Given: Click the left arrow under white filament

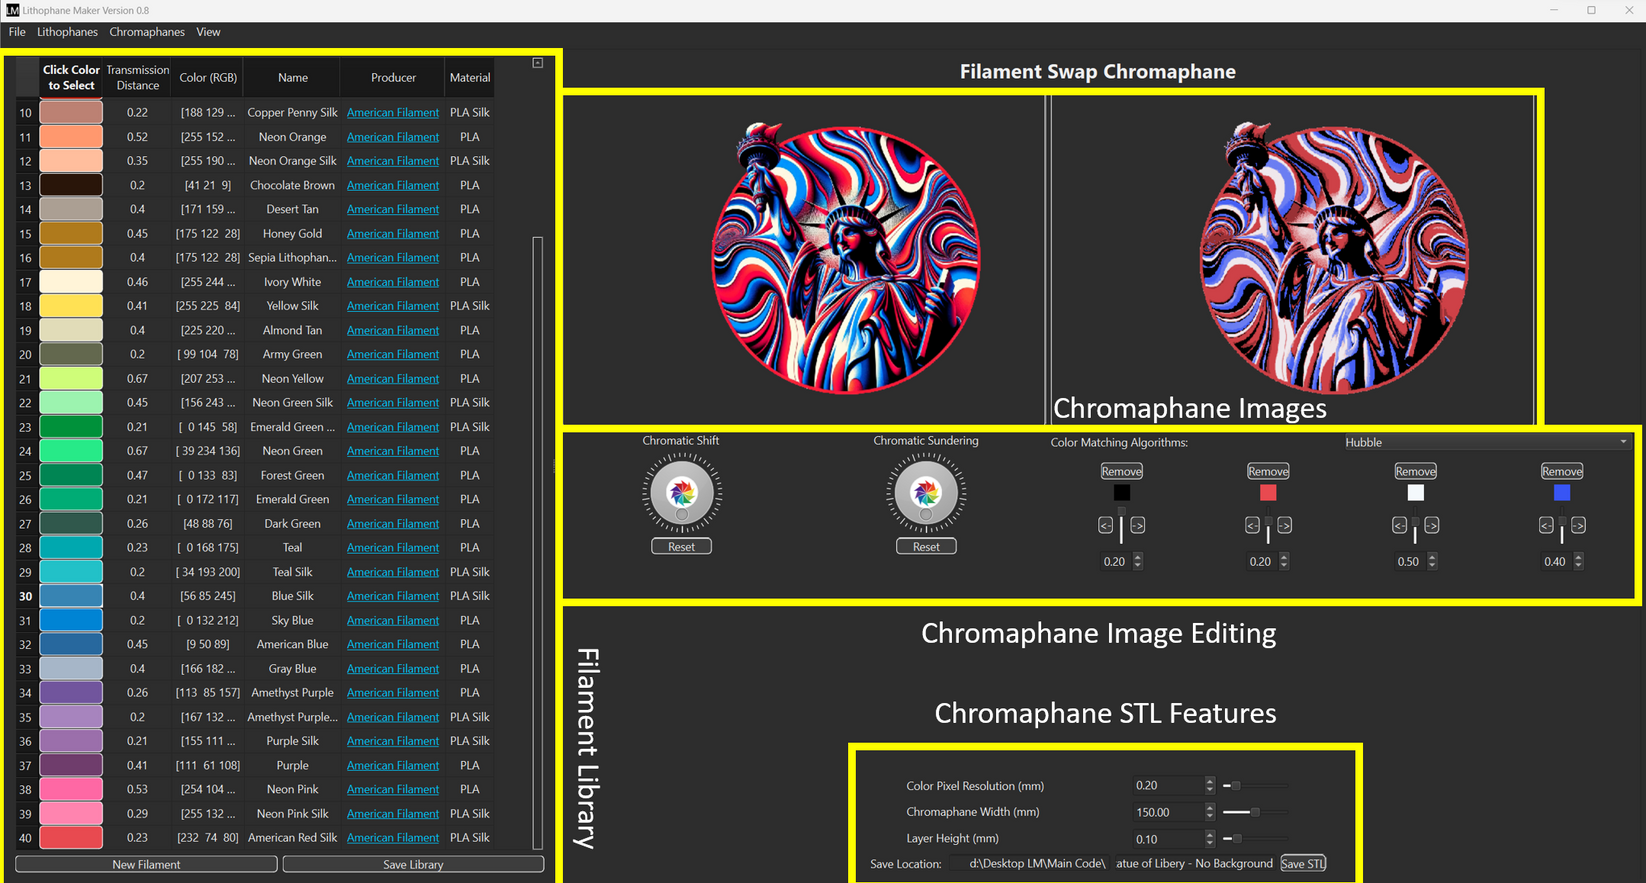Looking at the screenshot, I should point(1399,525).
